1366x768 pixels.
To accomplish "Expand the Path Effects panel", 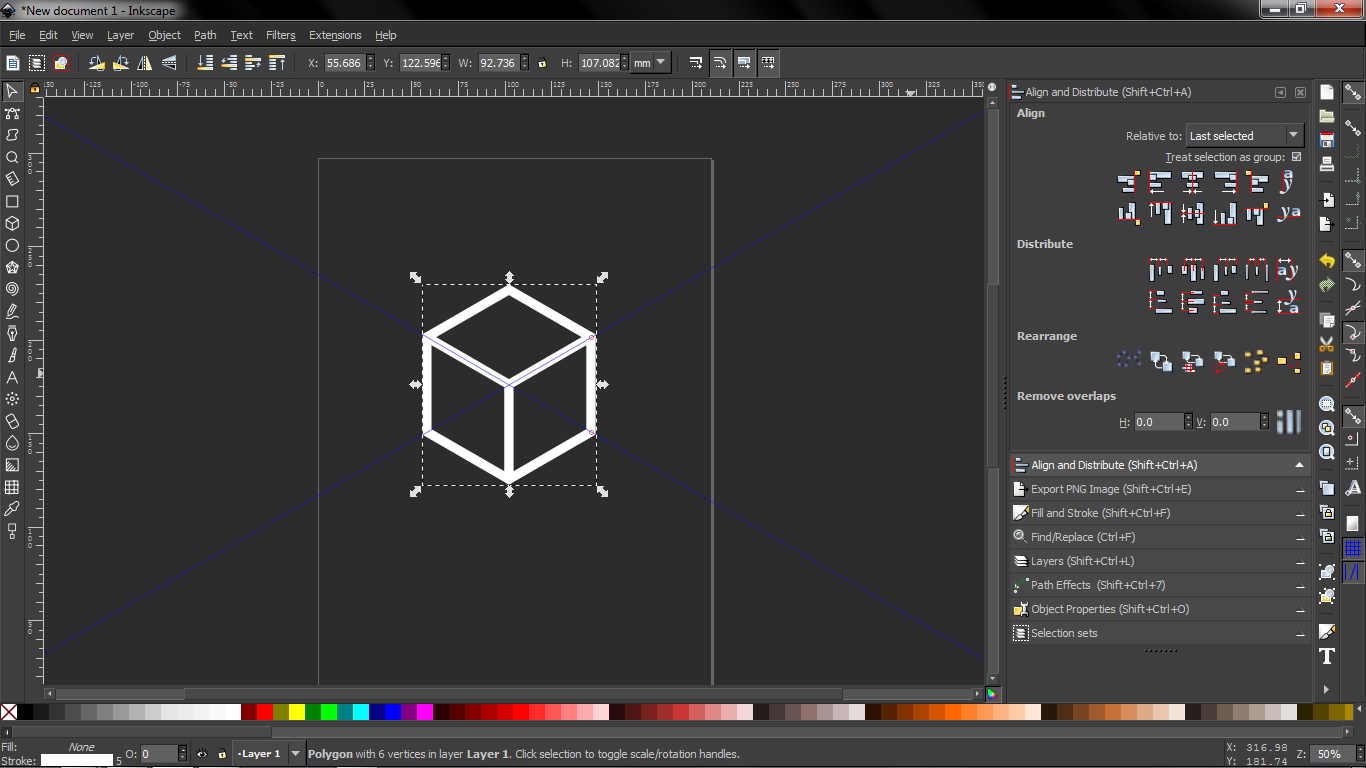I will point(1160,585).
